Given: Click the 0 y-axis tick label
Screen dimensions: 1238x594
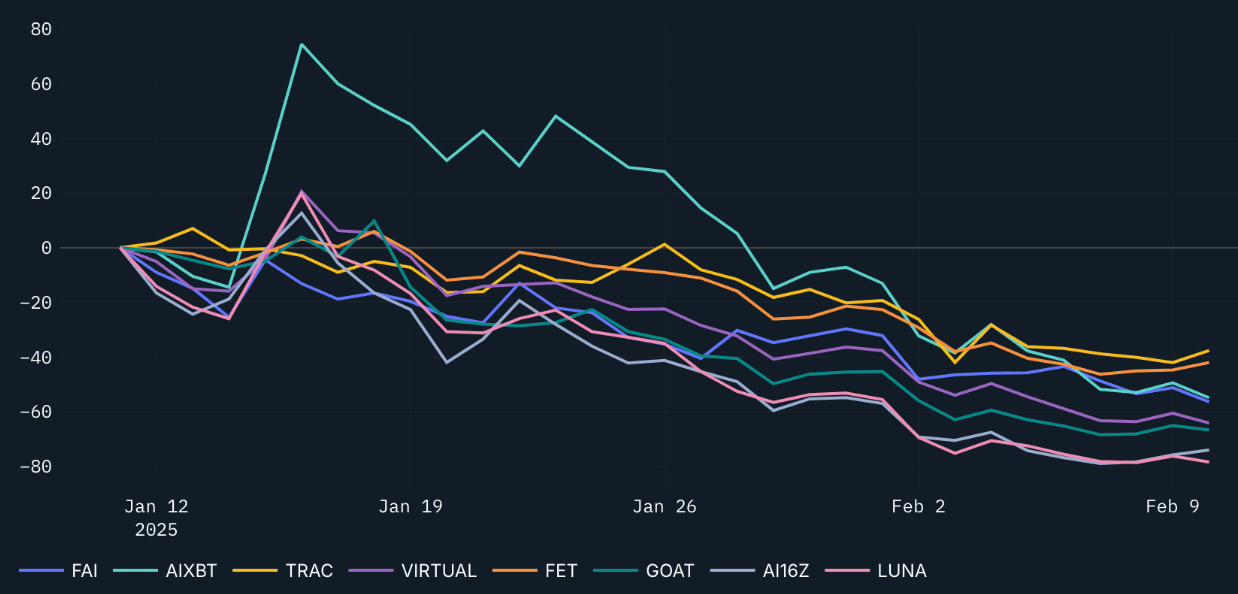Looking at the screenshot, I should 47,248.
